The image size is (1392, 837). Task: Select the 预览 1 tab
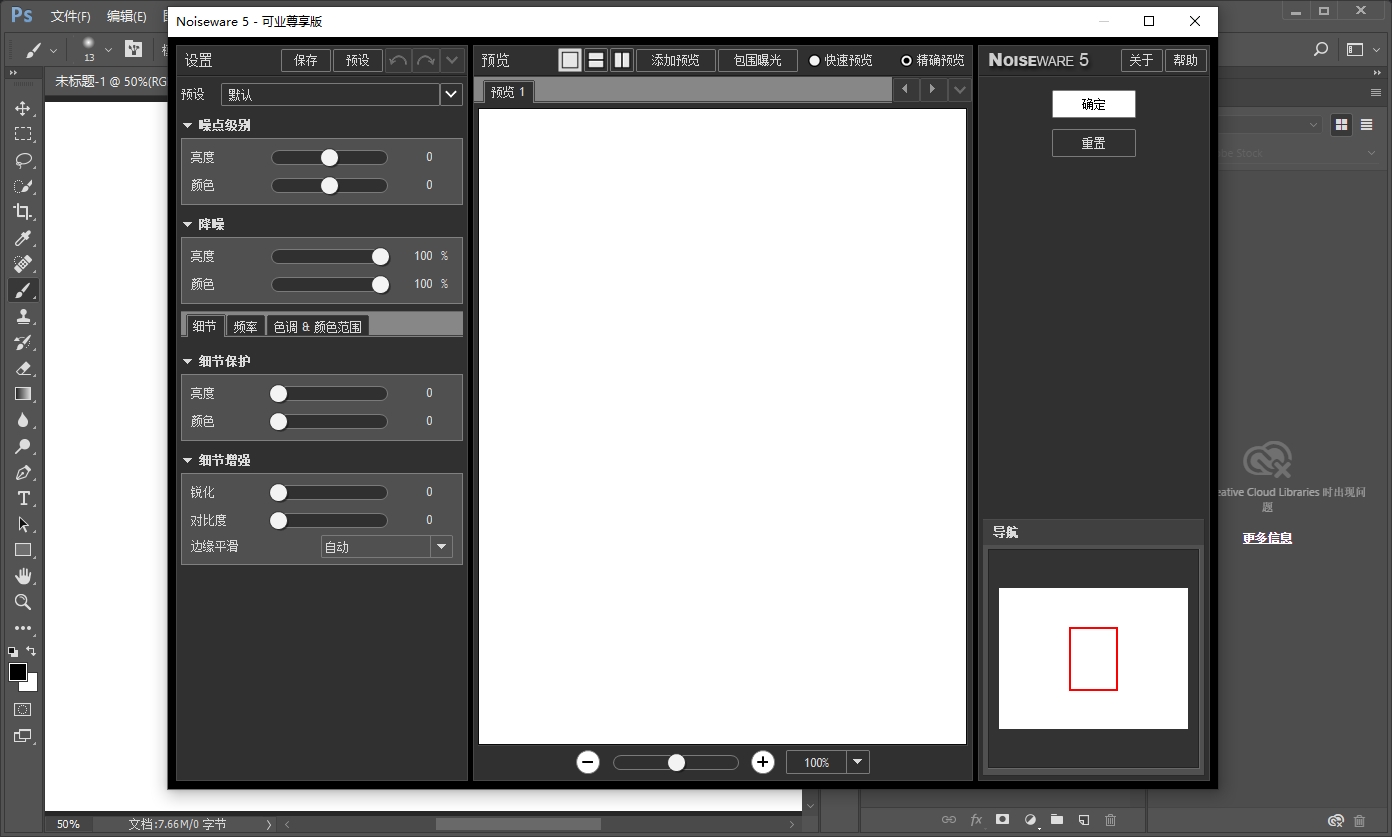click(x=509, y=91)
